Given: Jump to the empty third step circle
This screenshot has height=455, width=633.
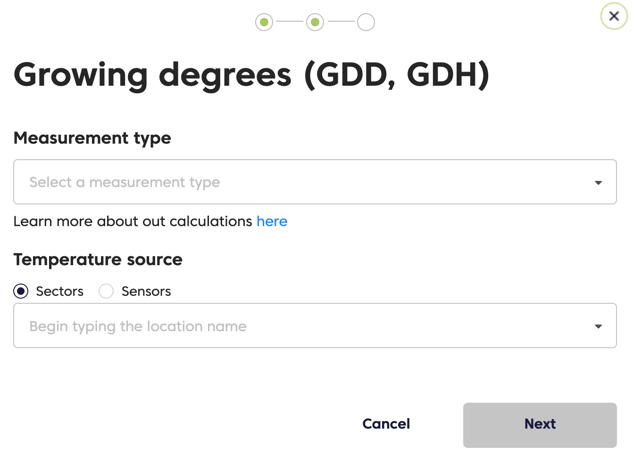Looking at the screenshot, I should coord(366,22).
